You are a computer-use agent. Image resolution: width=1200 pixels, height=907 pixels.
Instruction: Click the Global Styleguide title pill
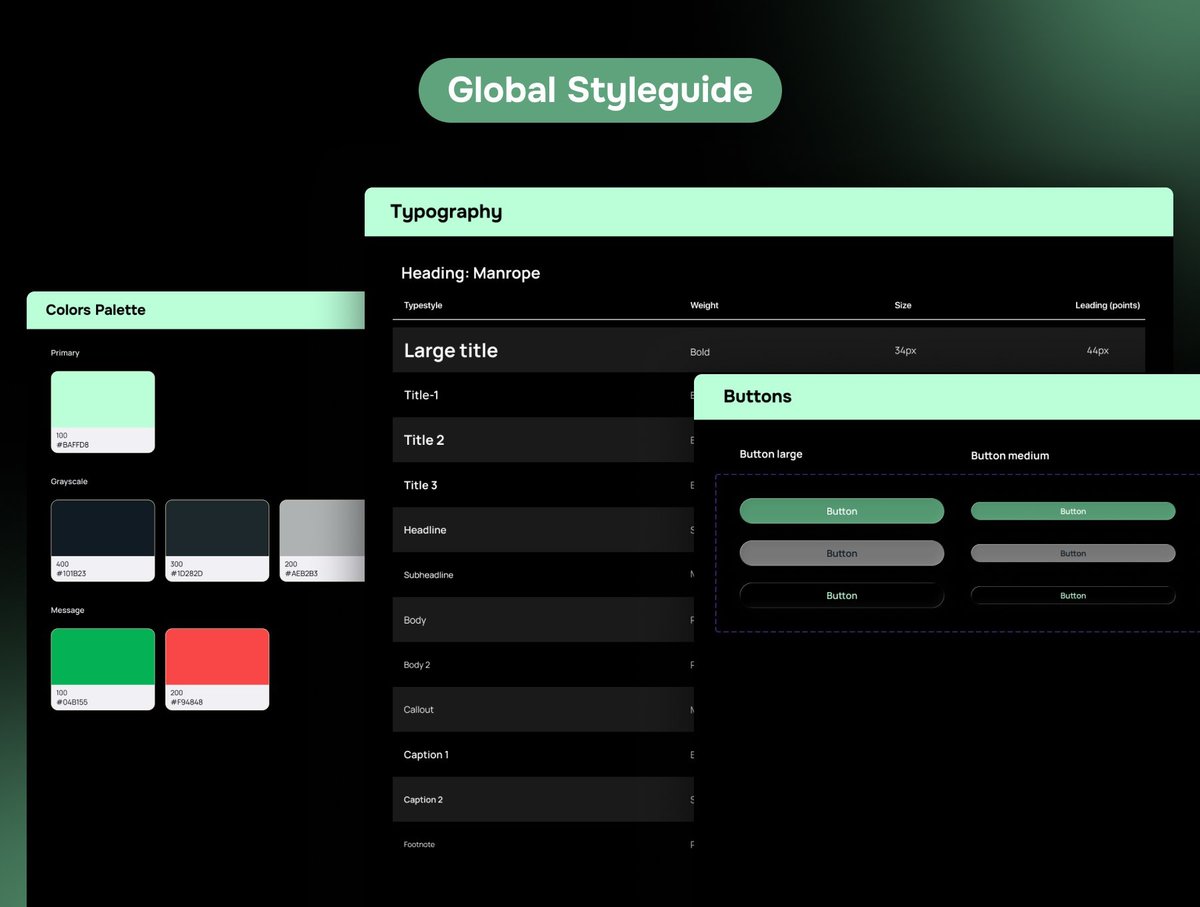pos(599,90)
